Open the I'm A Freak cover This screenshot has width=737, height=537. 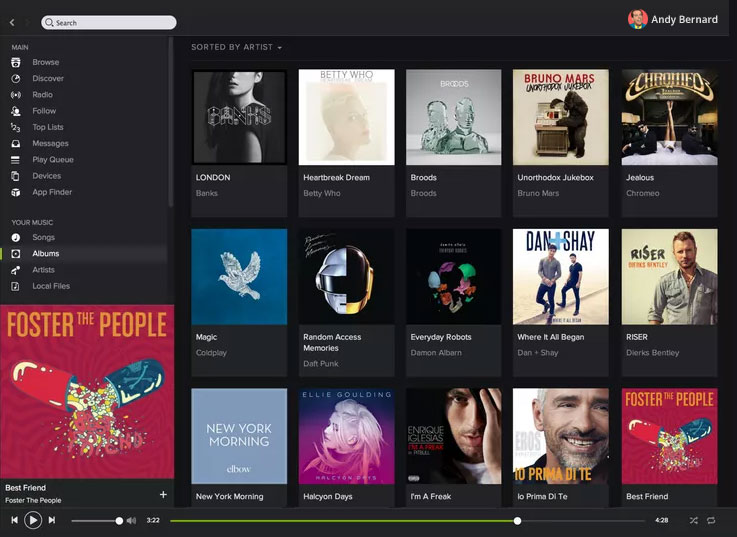pos(454,436)
